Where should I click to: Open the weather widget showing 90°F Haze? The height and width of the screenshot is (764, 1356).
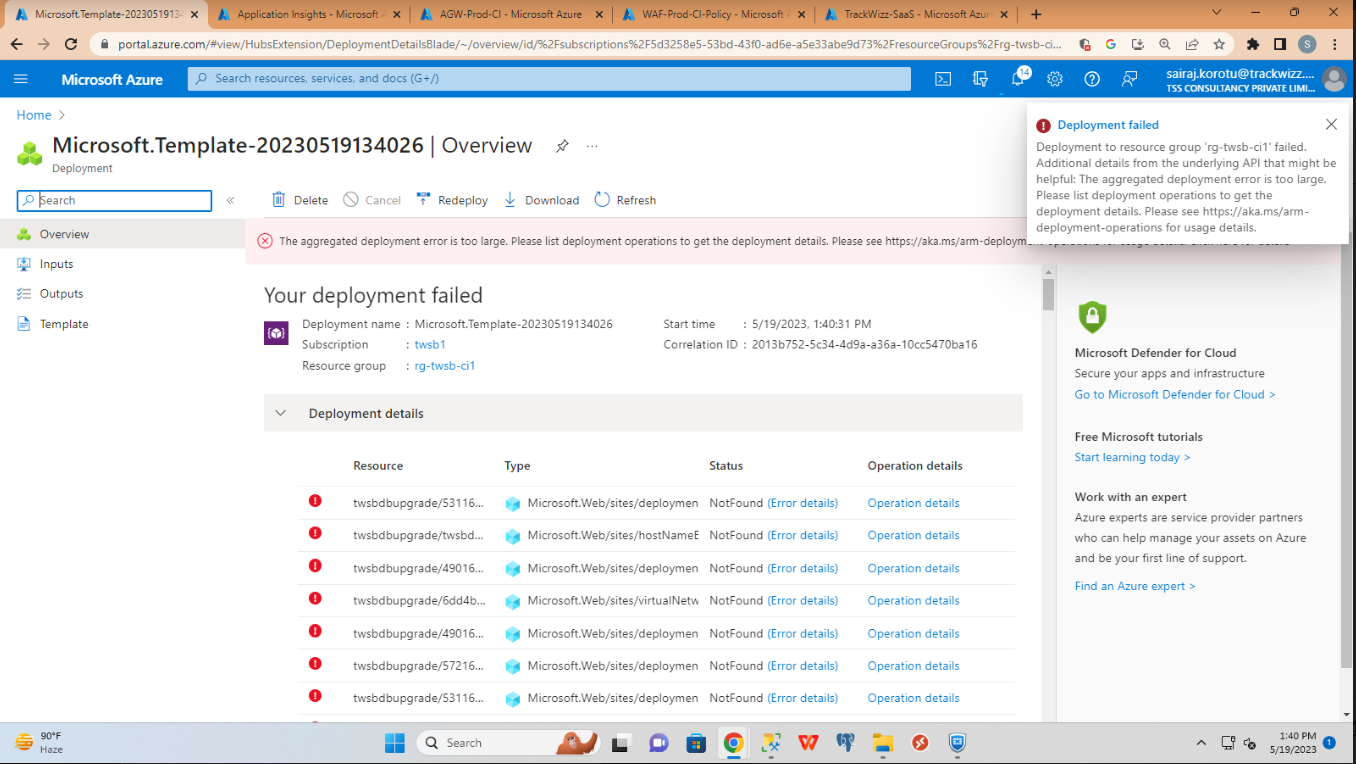point(40,743)
